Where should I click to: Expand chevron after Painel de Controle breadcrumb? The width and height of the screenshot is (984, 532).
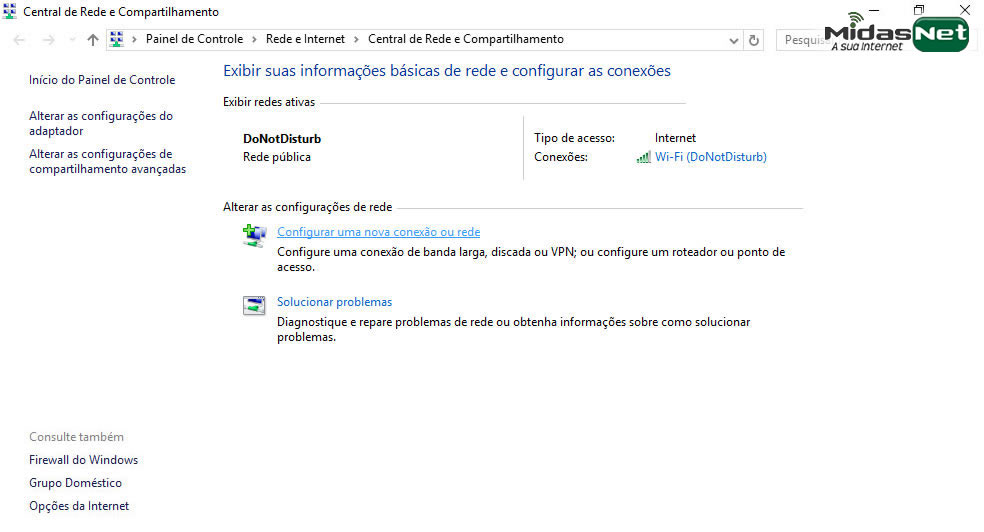[x=254, y=40]
